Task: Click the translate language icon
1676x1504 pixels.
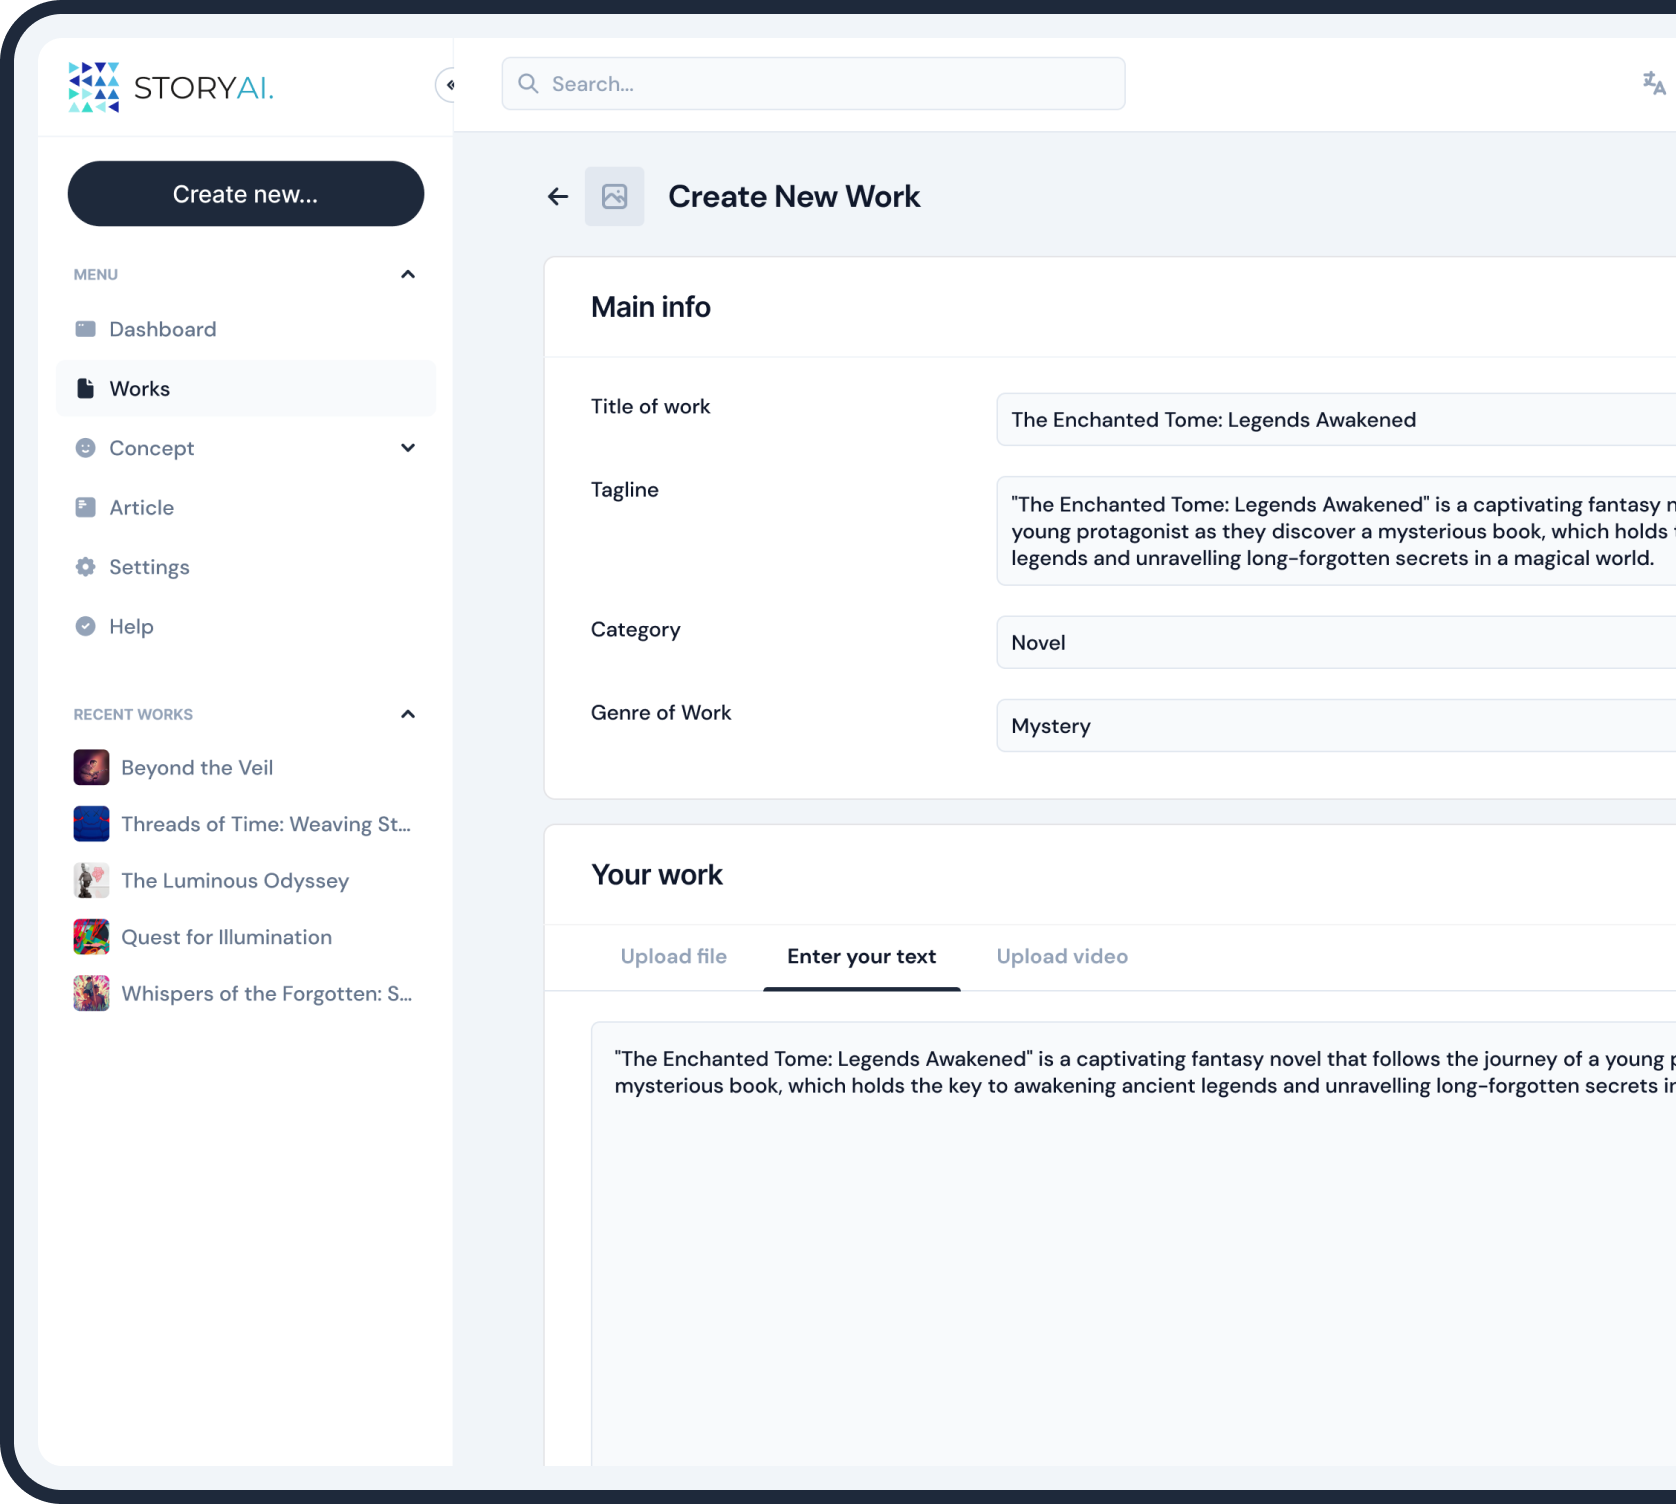Action: point(1653,84)
